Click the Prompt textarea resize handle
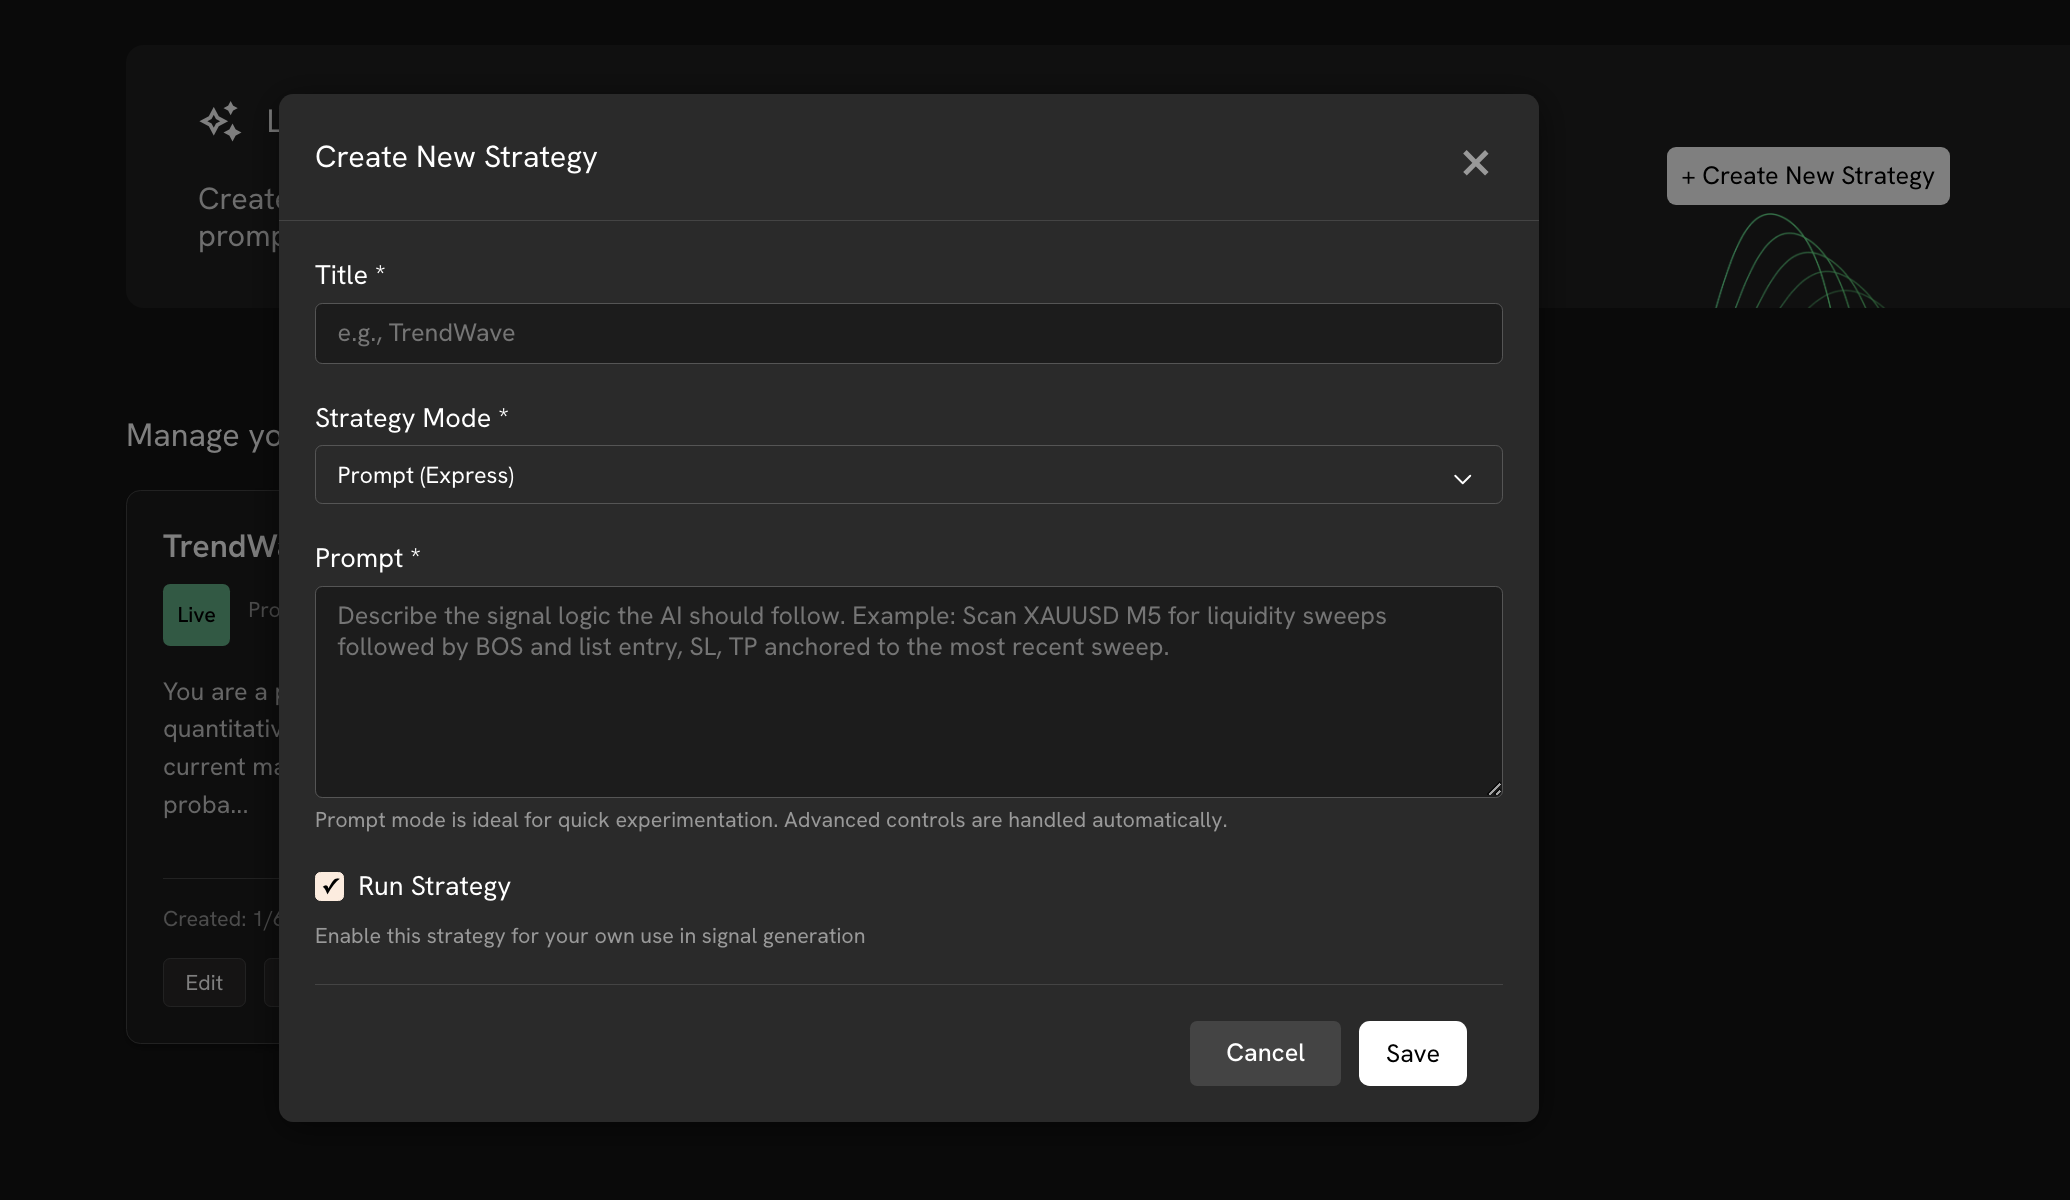The height and width of the screenshot is (1200, 2070). pos(1494,789)
